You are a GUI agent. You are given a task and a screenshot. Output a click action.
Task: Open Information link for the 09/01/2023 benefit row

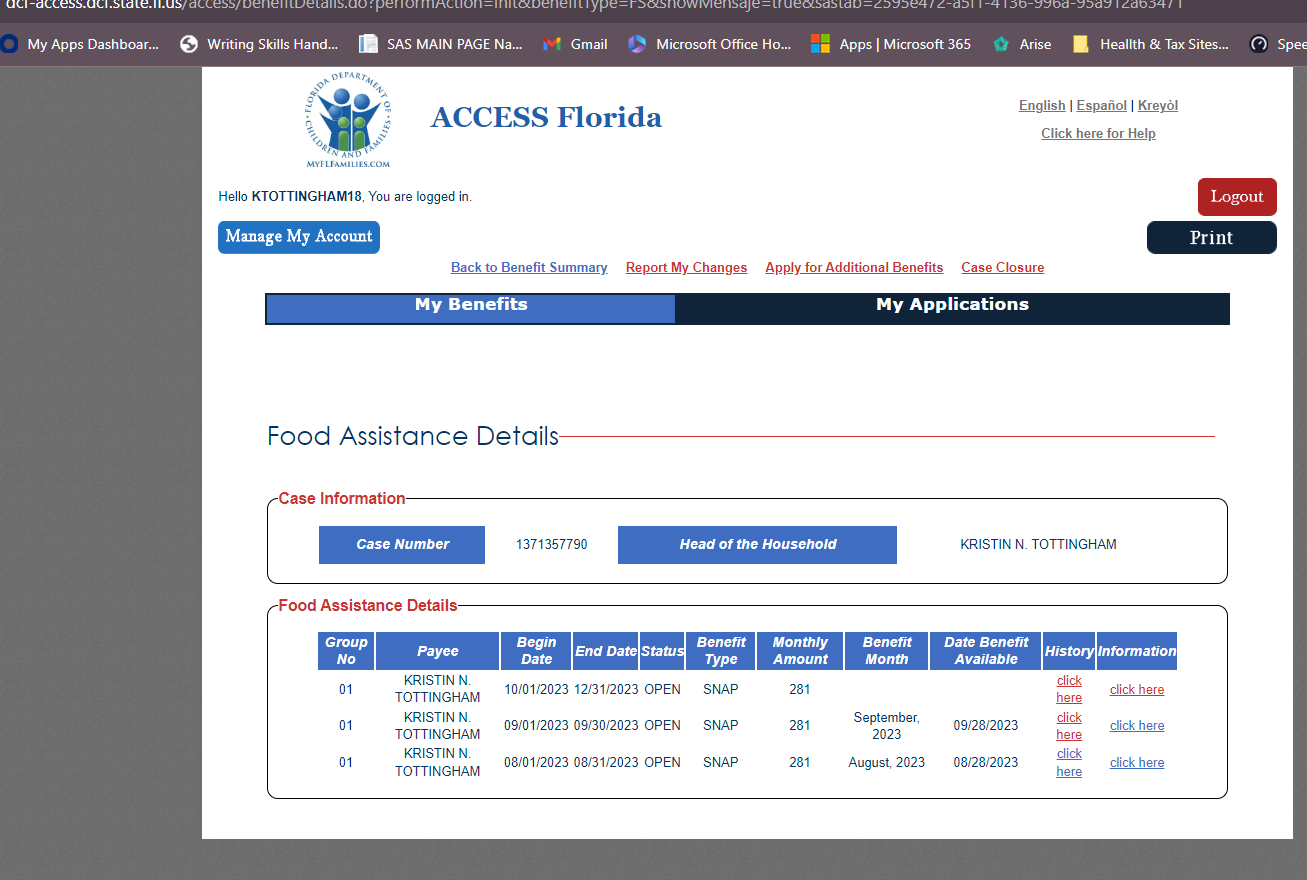(1137, 726)
